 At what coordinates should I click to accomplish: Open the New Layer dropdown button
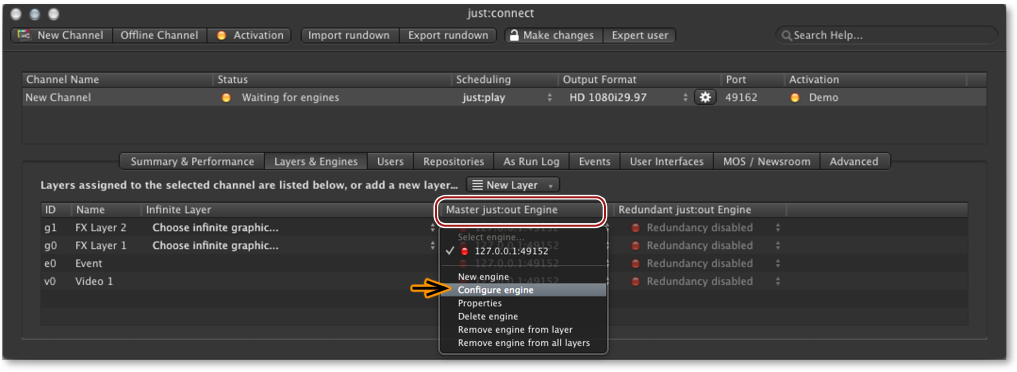click(x=513, y=185)
